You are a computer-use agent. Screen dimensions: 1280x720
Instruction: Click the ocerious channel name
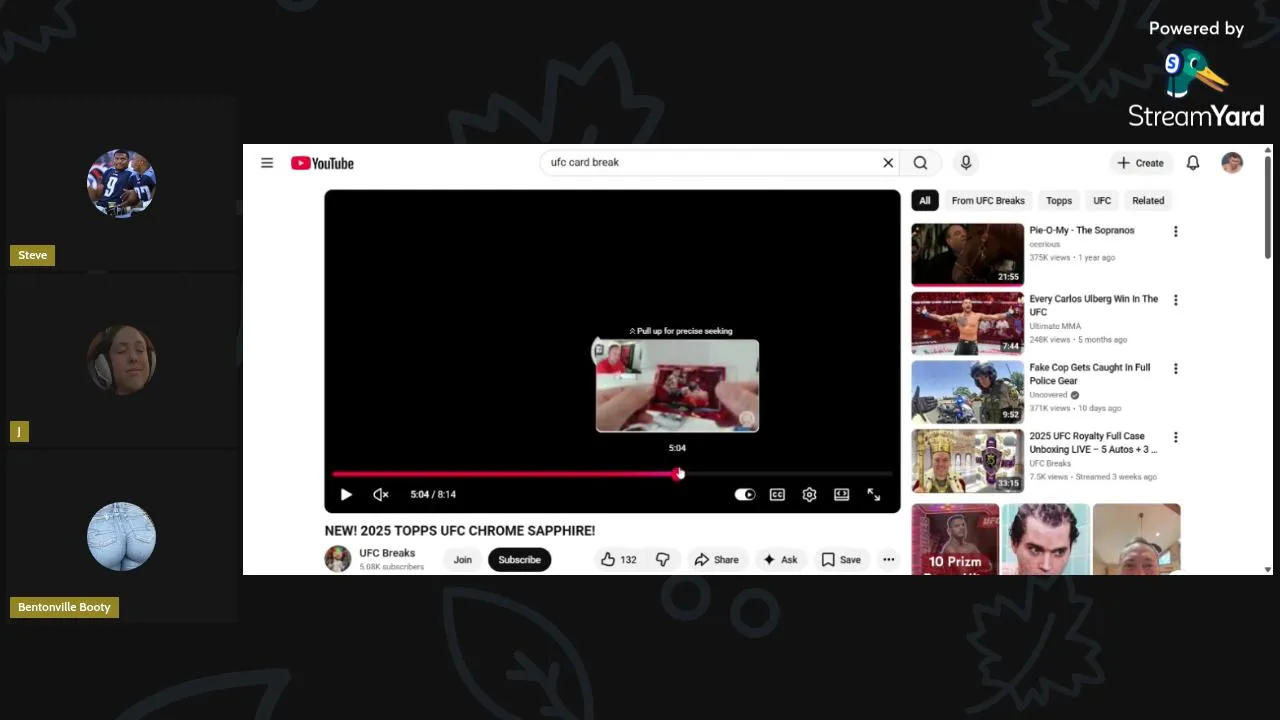[1045, 244]
